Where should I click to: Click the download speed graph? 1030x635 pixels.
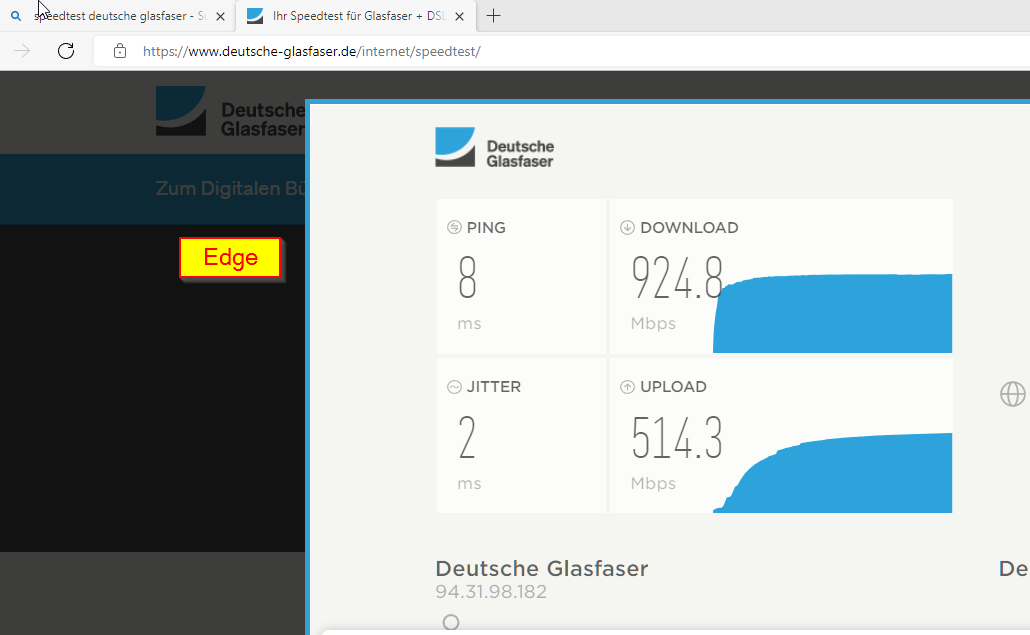[x=832, y=313]
